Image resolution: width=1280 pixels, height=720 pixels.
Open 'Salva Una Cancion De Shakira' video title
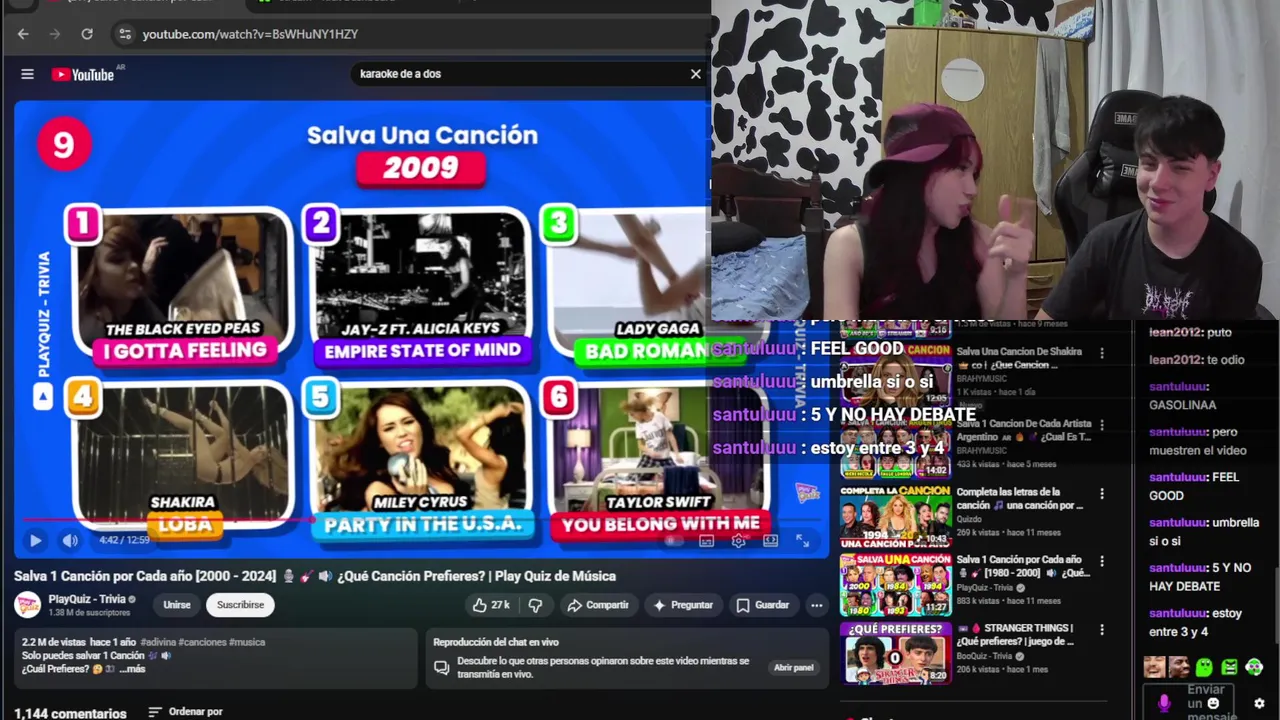[1019, 358]
